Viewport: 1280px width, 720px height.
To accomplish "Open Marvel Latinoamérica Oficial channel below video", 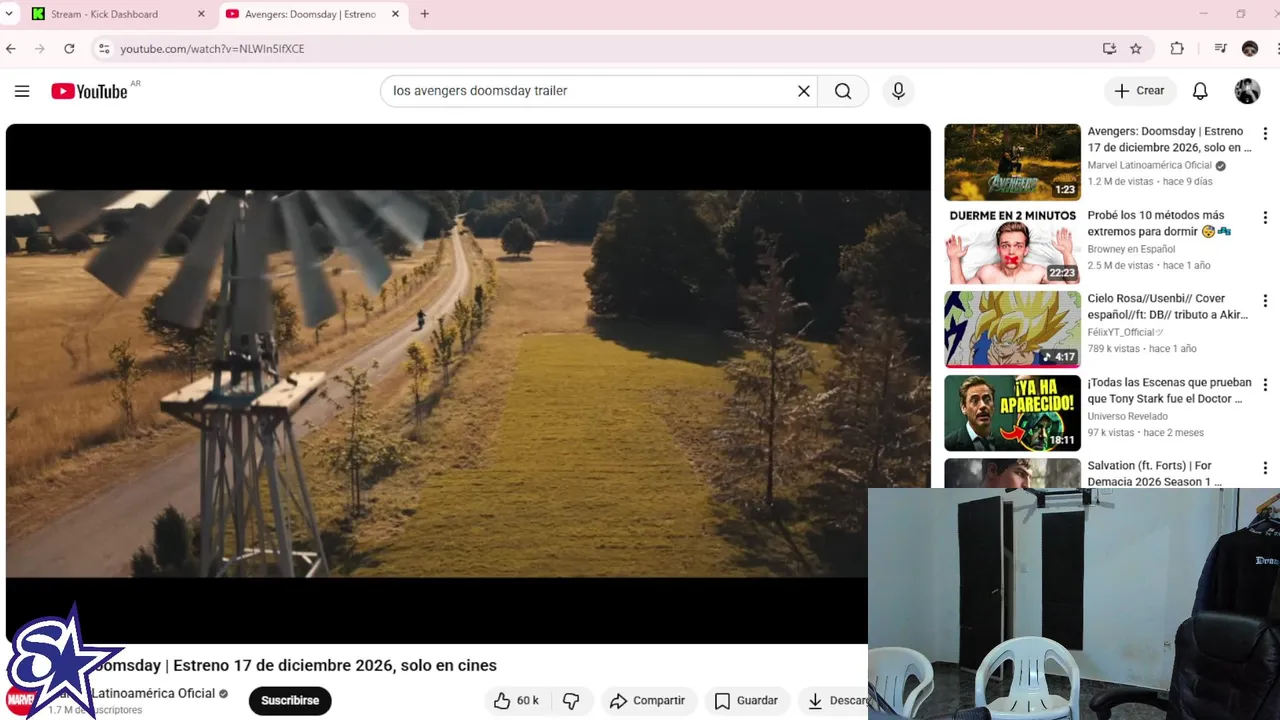I will [x=154, y=693].
